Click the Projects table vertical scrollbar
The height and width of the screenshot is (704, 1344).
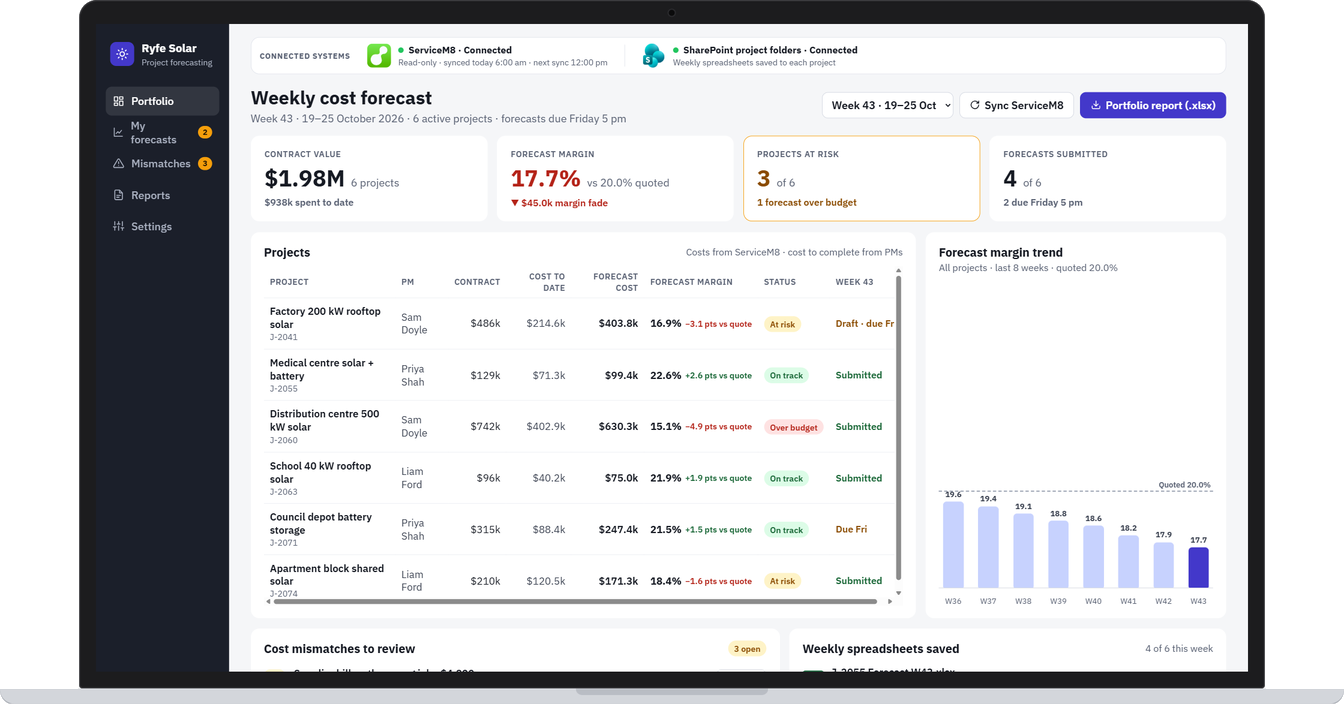(x=898, y=428)
